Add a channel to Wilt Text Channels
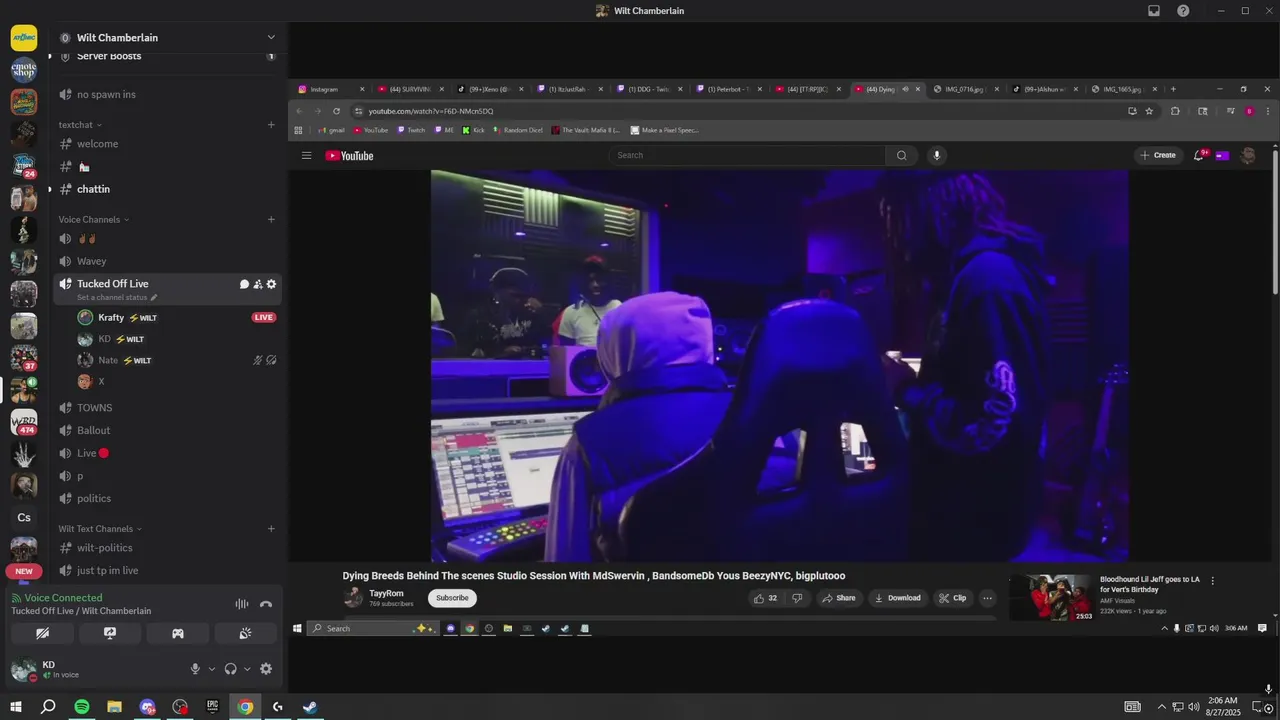Screen dimensions: 1280x720 (271, 528)
